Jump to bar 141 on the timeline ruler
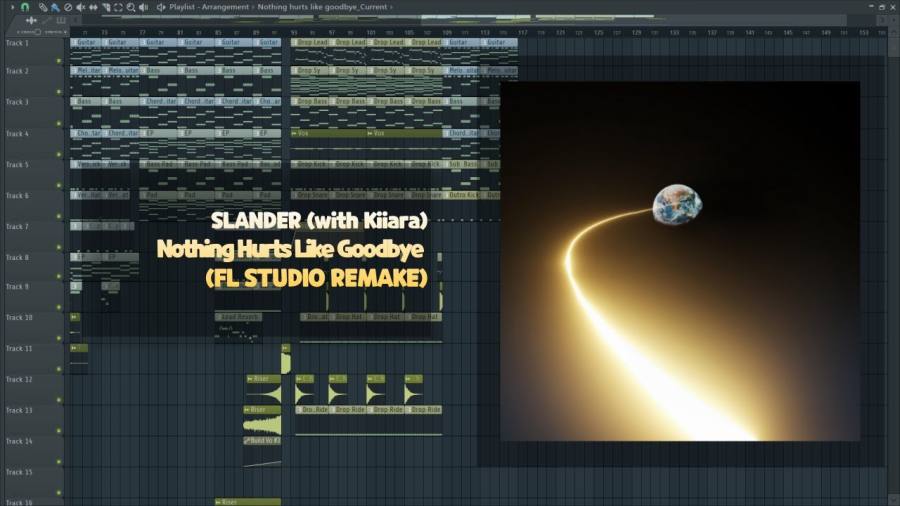Image resolution: width=900 pixels, height=506 pixels. tap(750, 33)
